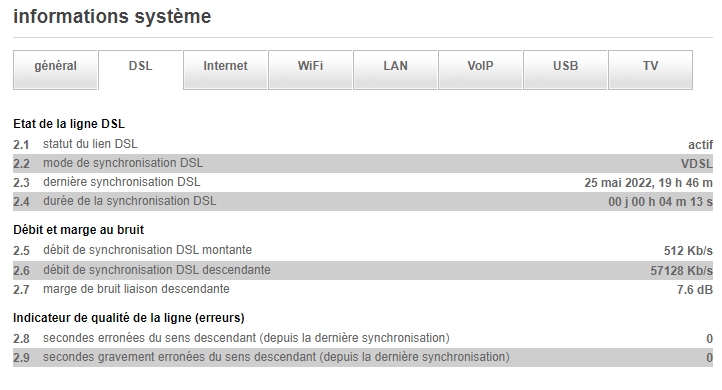Click the 'statut du lien DSL' row
This screenshot has height=390, width=722.
point(363,145)
